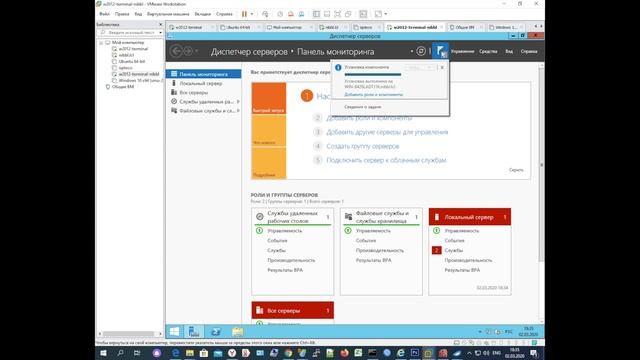Viewport: 640px width, 360px height.
Task: Click Подключить сервер к облачным службам
Action: click(386, 160)
